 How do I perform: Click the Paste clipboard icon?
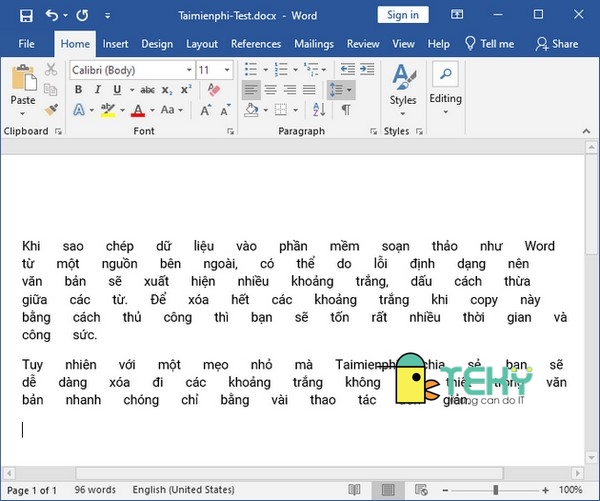(x=24, y=78)
